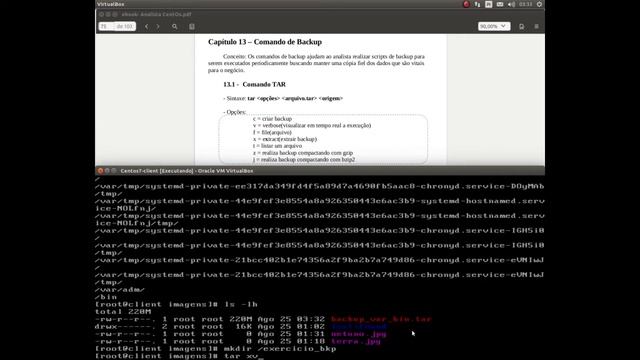Click the bookmark icon in PDF toolbar
Viewport: 640px width, 360px height.
point(522,27)
